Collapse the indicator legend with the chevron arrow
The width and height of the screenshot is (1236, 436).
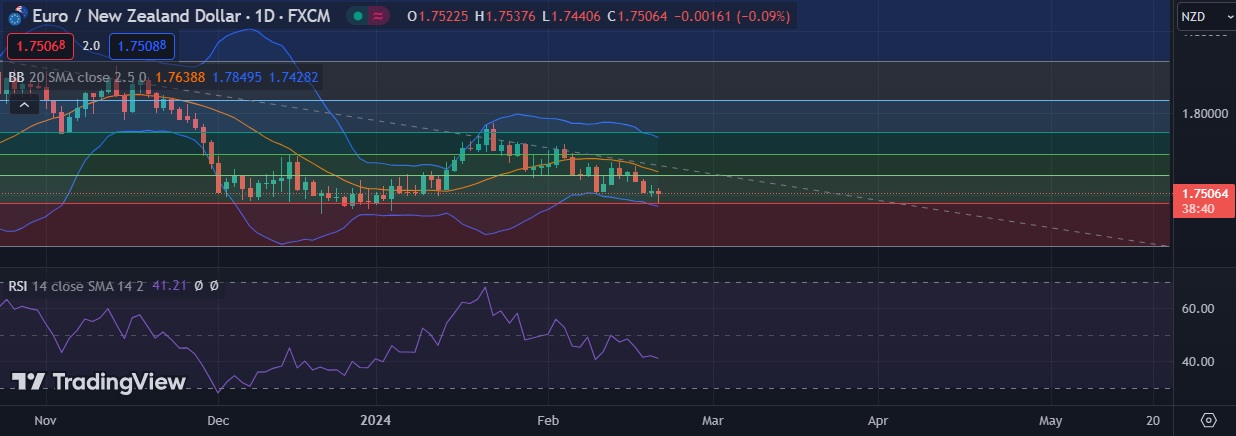(25, 103)
